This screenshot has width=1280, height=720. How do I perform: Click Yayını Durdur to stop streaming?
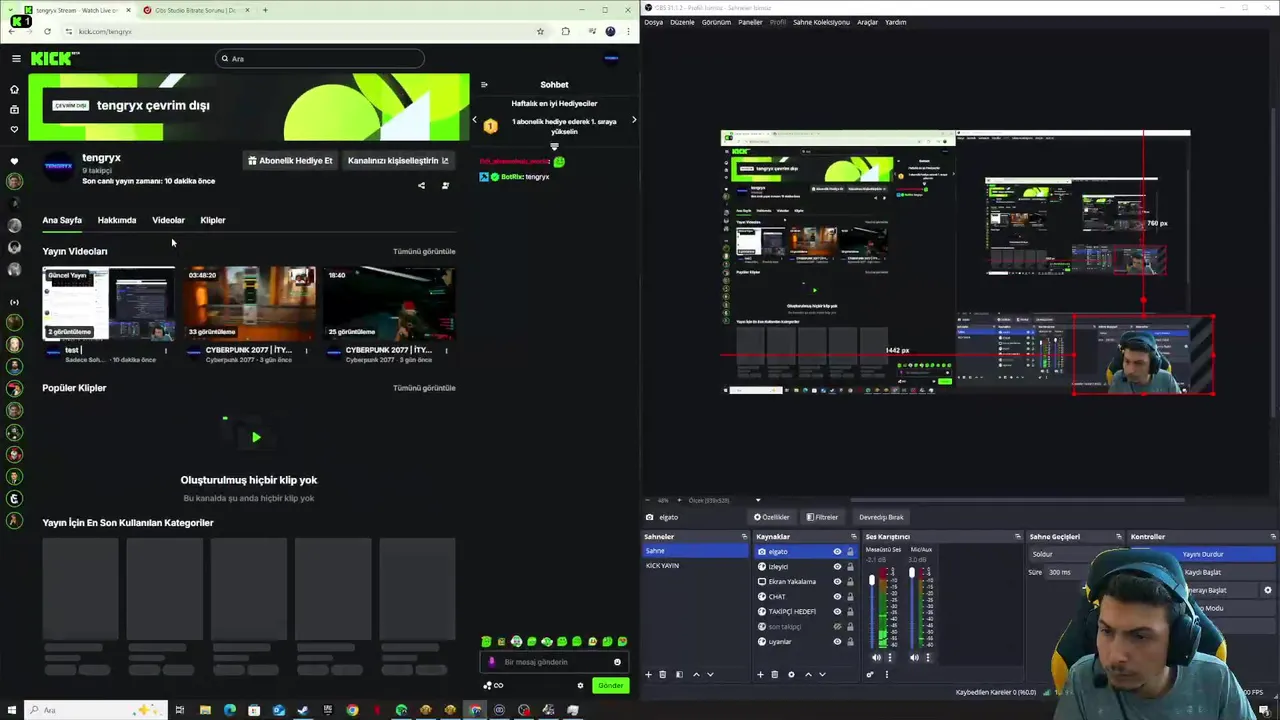tap(1203, 554)
